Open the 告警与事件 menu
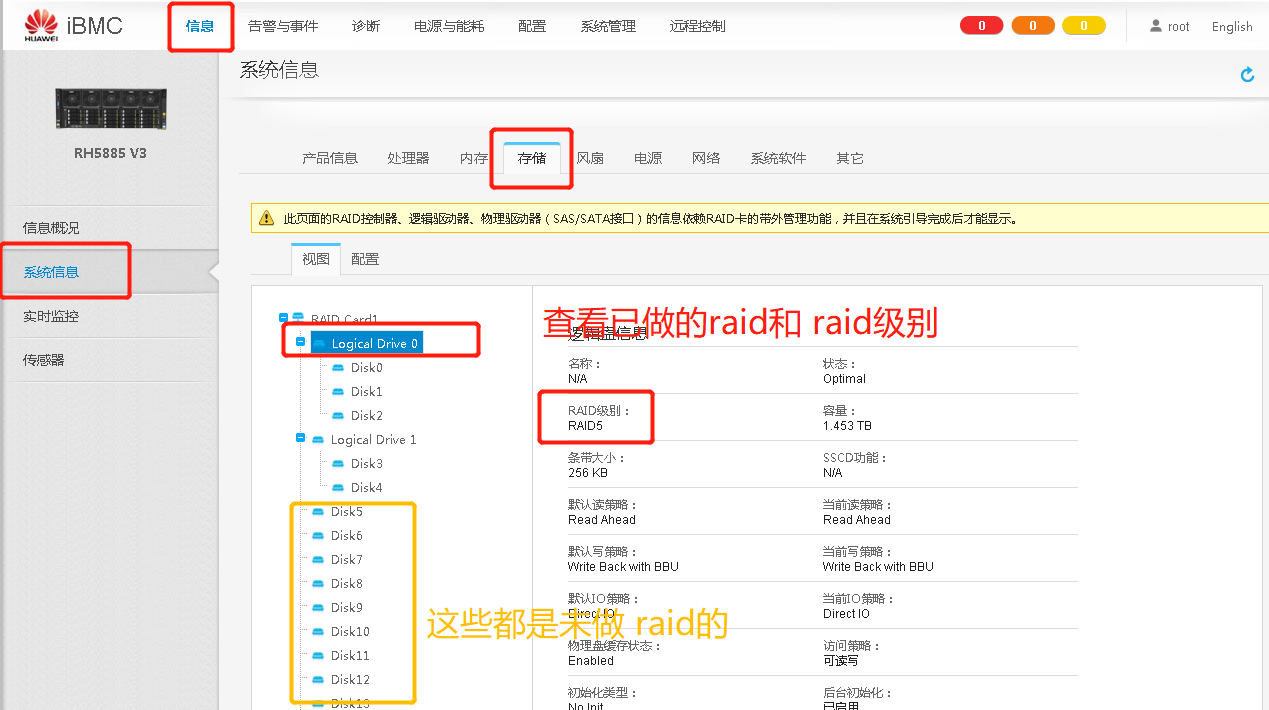The width and height of the screenshot is (1269, 710). tap(283, 26)
